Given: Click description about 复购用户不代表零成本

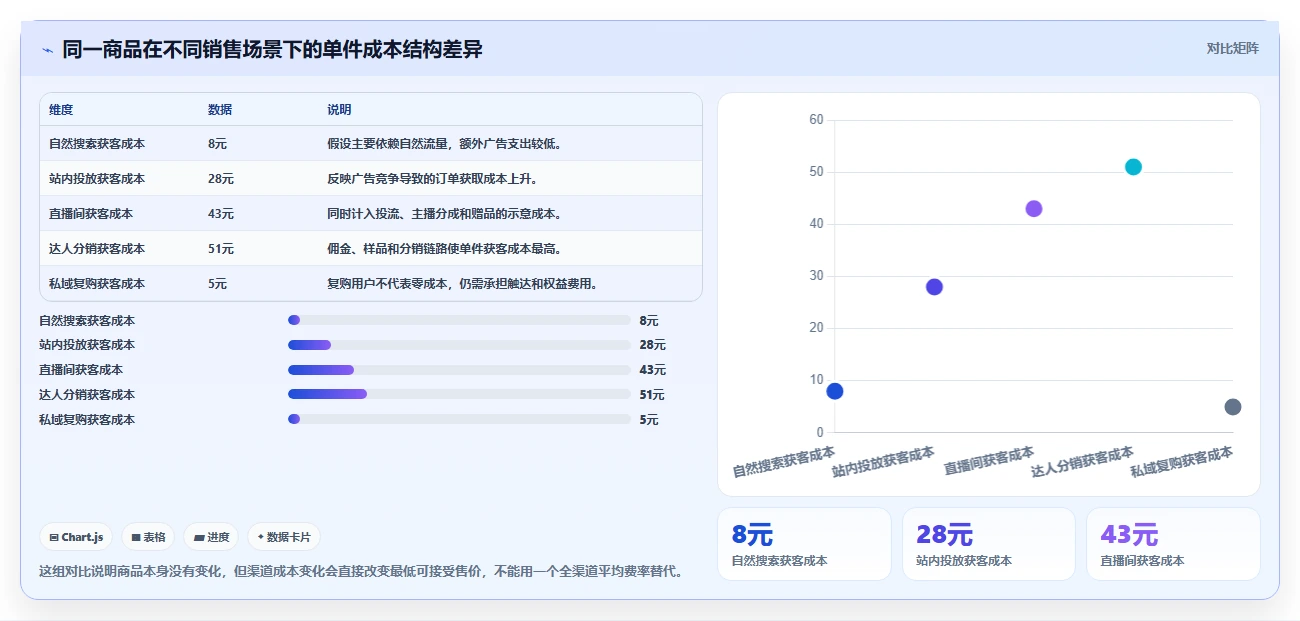Looking at the screenshot, I should 462,284.
